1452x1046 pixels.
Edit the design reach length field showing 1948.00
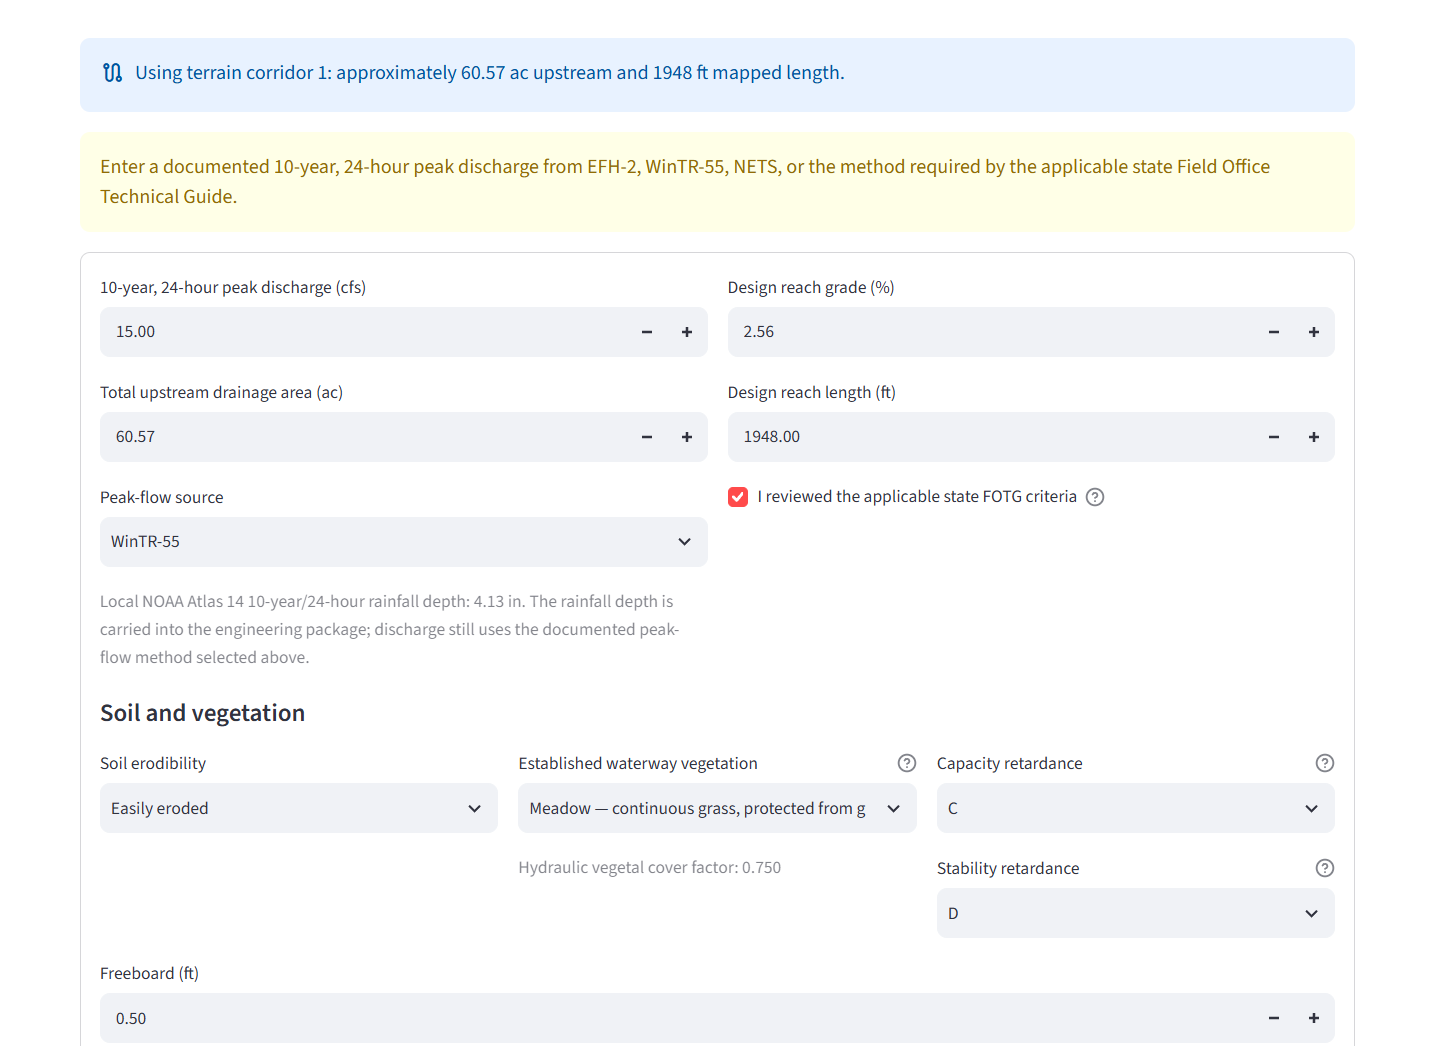point(991,437)
